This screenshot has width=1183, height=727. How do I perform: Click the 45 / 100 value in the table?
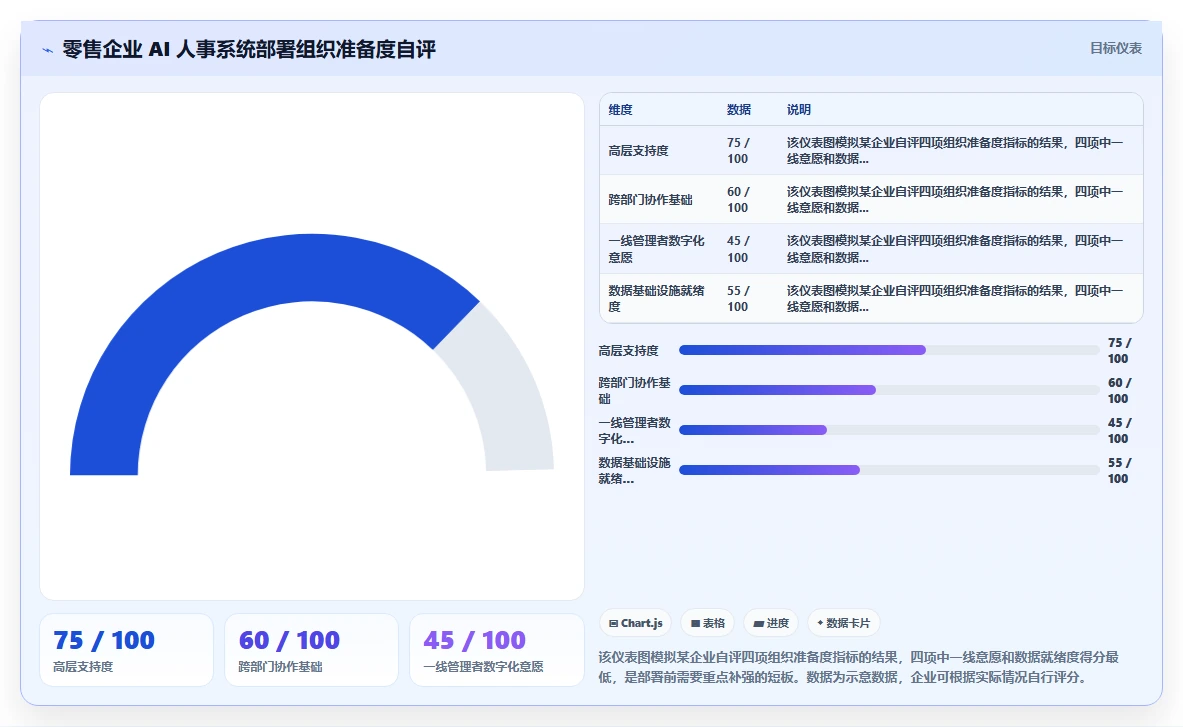click(x=738, y=249)
